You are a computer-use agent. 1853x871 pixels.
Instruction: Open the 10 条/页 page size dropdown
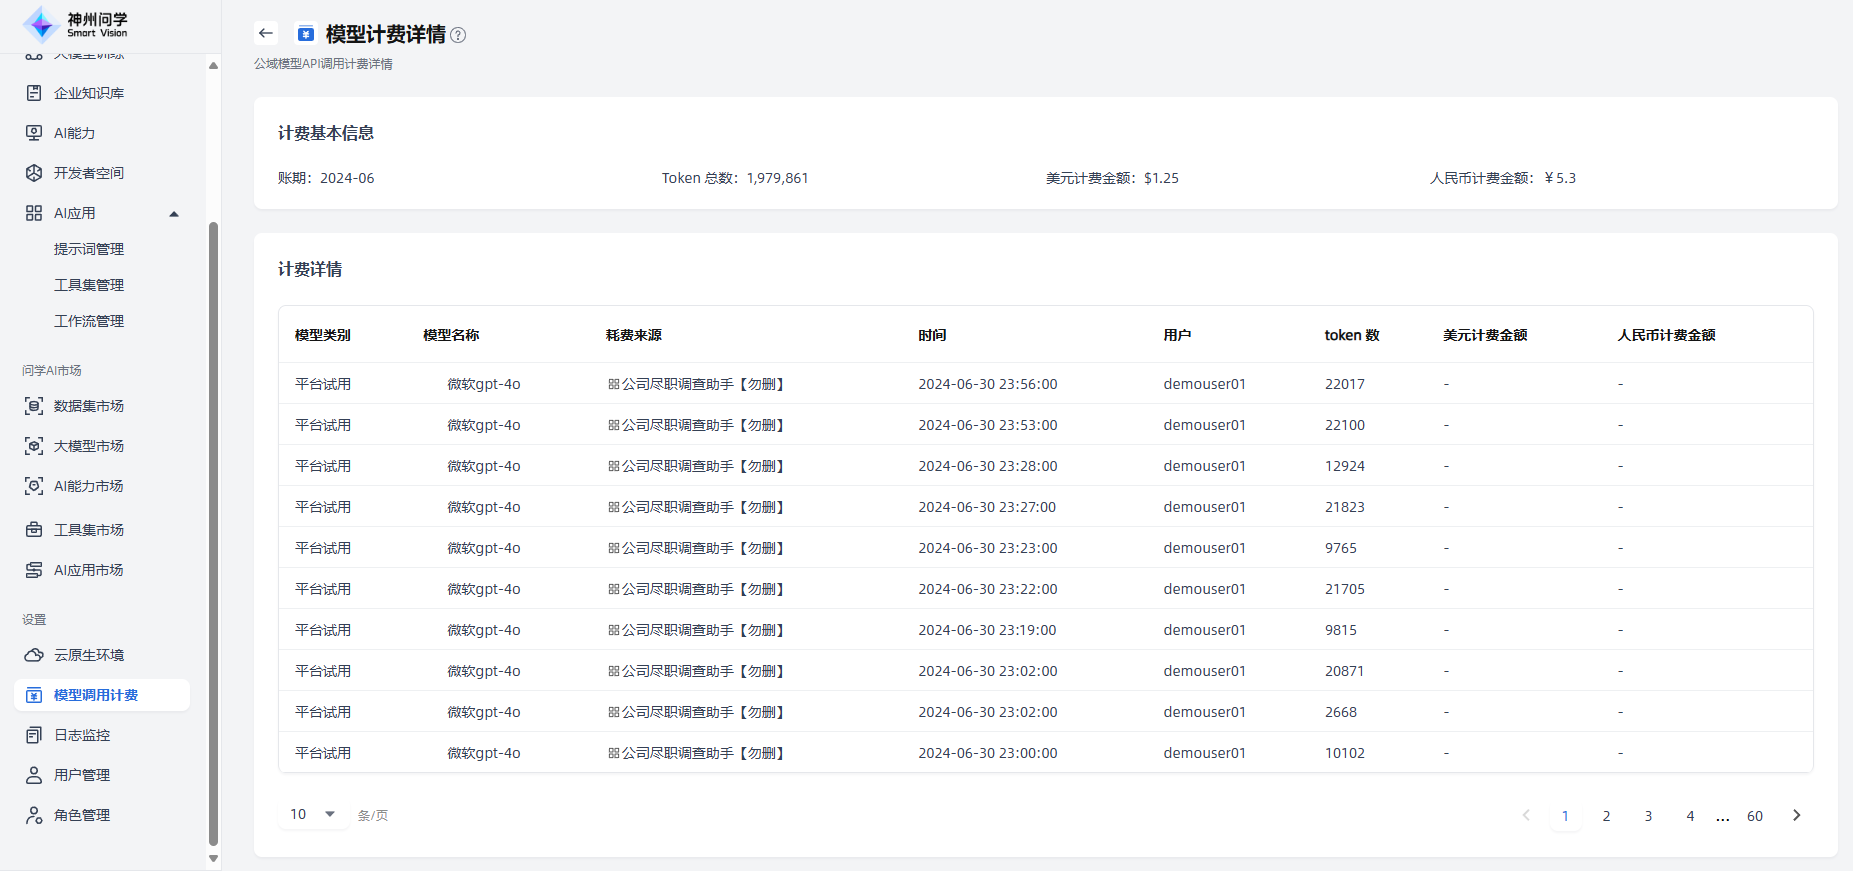312,814
